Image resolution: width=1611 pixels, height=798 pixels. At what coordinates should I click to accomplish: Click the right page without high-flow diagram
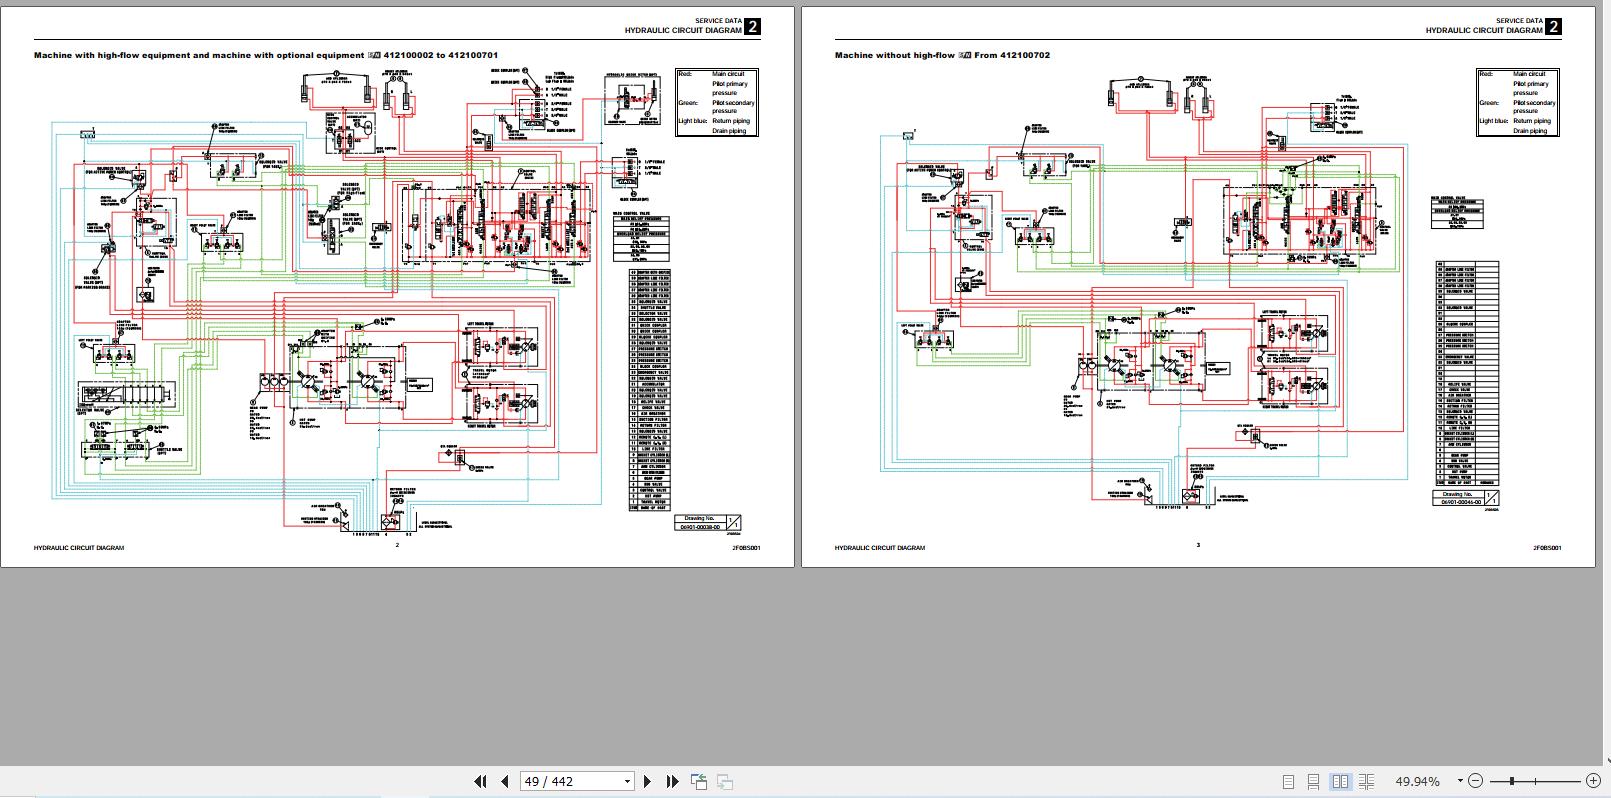point(1150,300)
